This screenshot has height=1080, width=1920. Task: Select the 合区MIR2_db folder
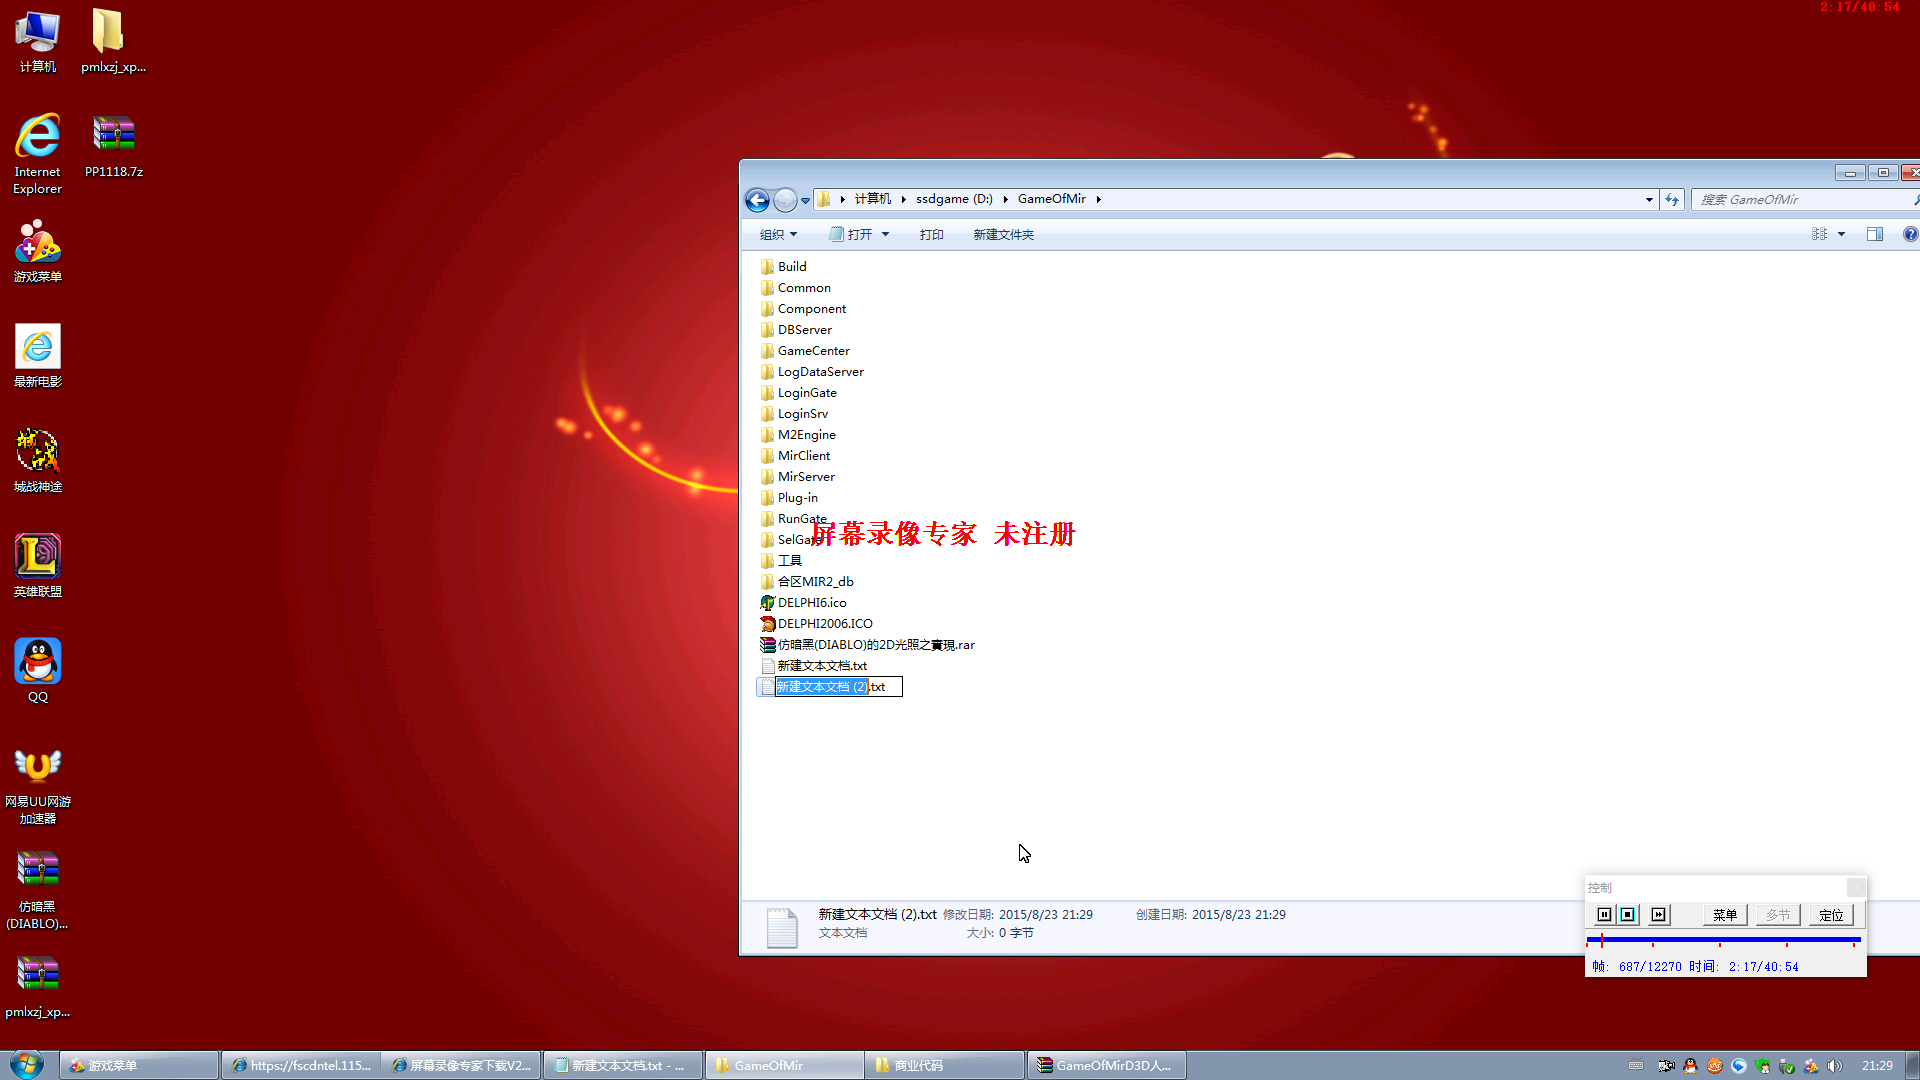[x=807, y=582]
